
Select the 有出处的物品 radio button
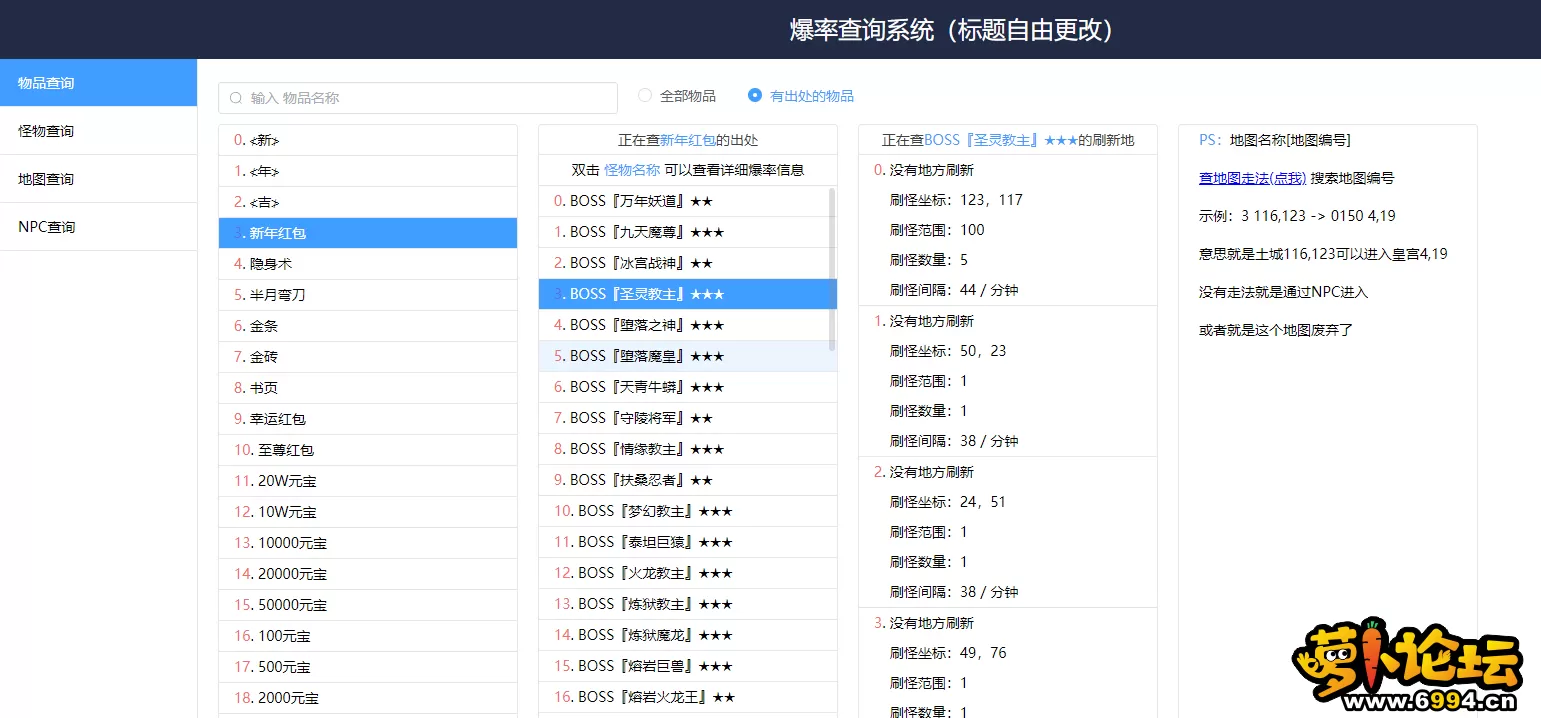click(755, 95)
